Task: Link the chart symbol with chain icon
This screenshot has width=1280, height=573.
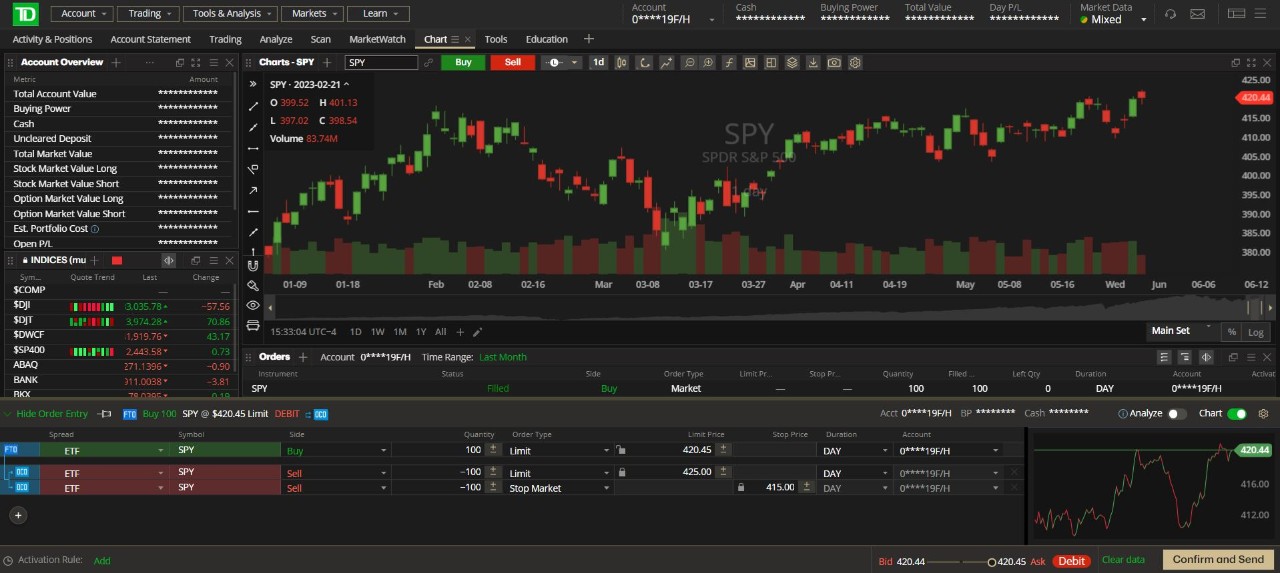Action: (429, 62)
